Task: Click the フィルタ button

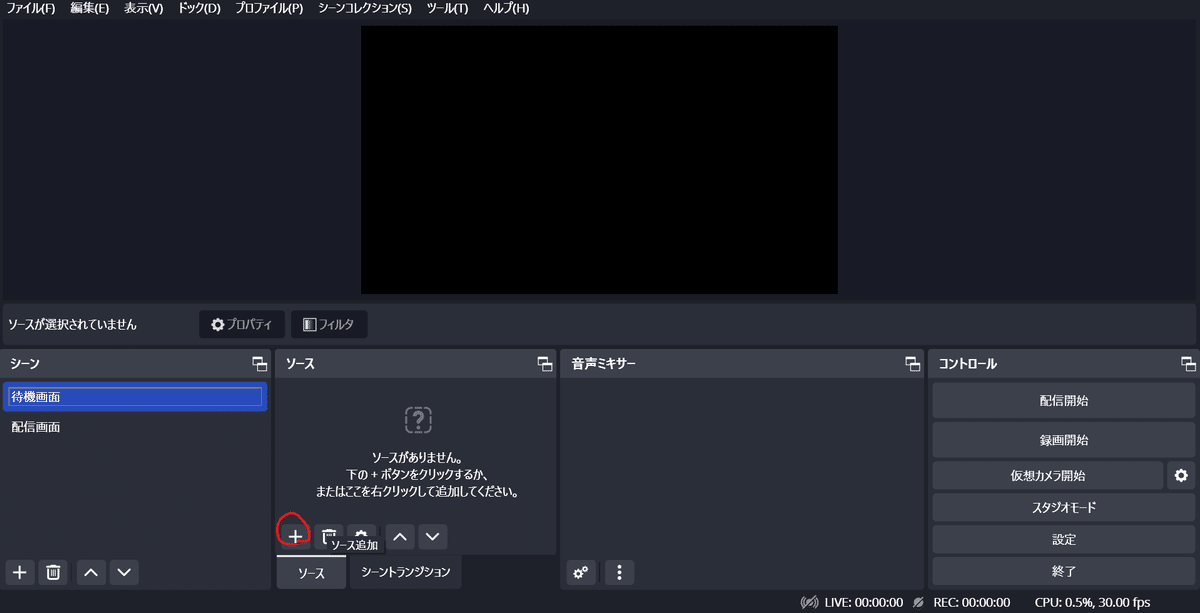Action: [329, 324]
